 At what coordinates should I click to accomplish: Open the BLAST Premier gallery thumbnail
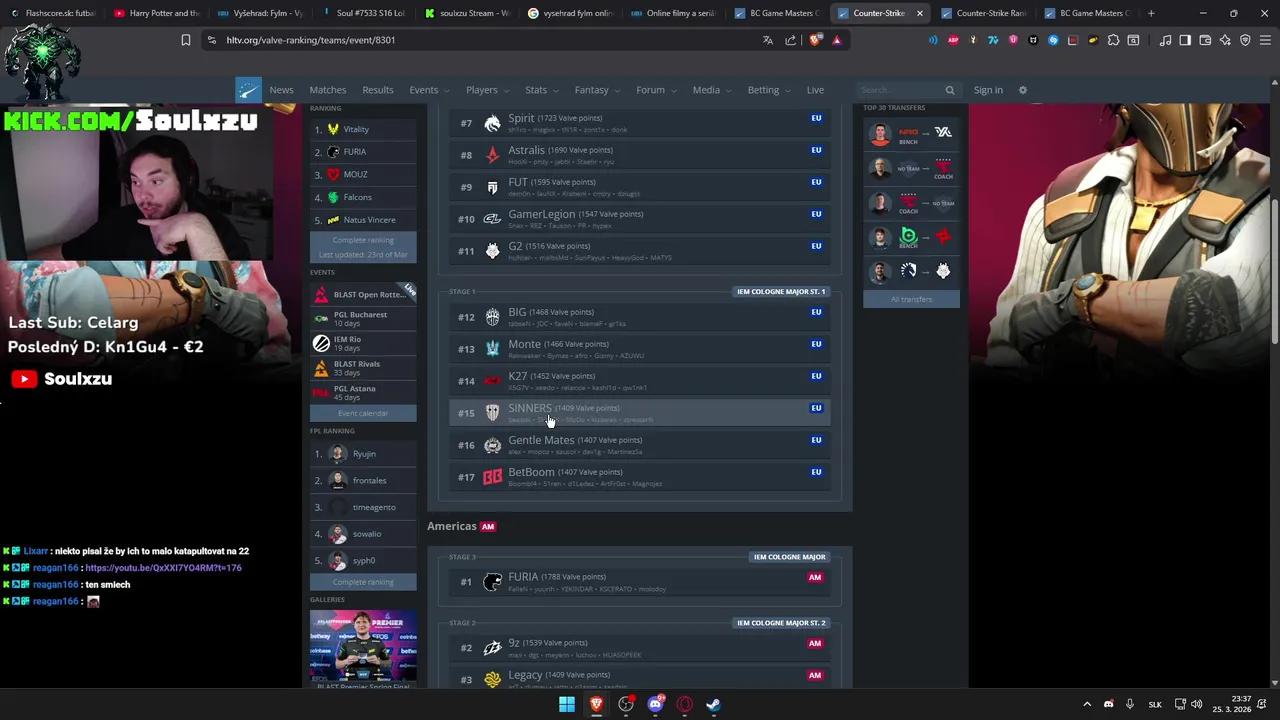pyautogui.click(x=364, y=646)
